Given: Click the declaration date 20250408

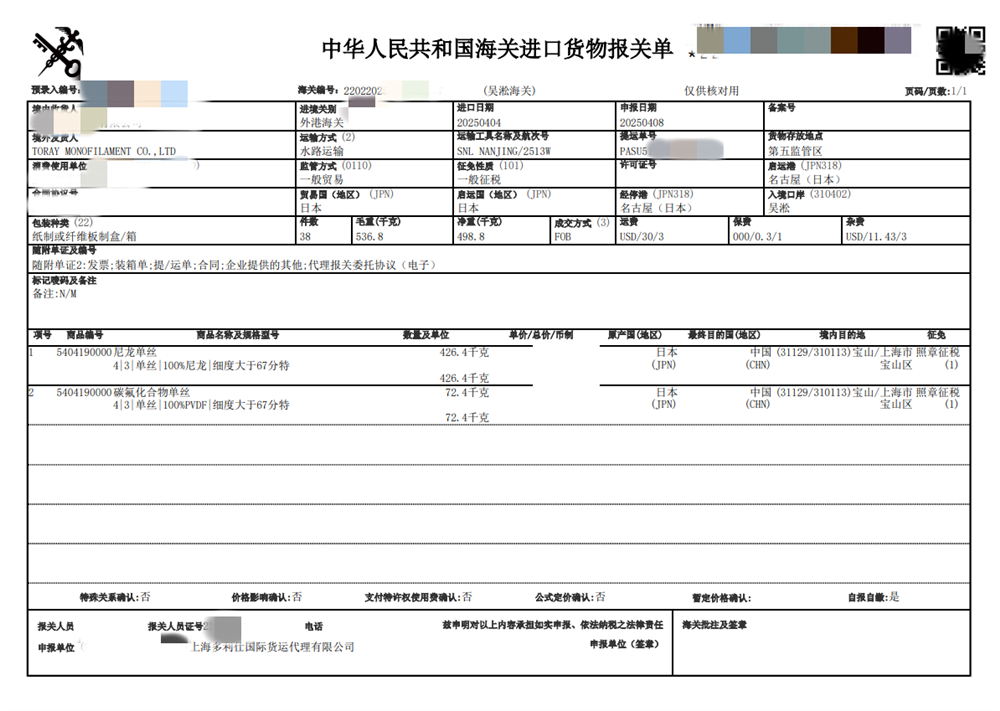Looking at the screenshot, I should [x=642, y=122].
